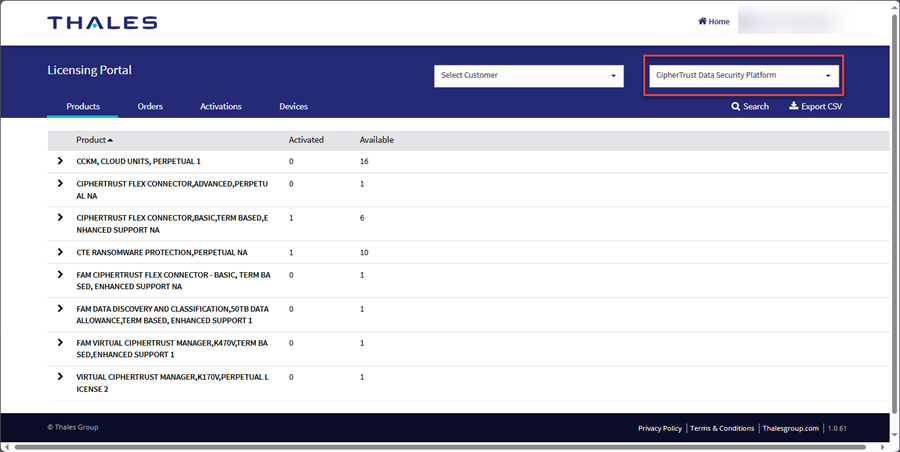Expand FAM Virtual CipherTrust Manager K470V row
This screenshot has height=452, width=900.
point(60,342)
